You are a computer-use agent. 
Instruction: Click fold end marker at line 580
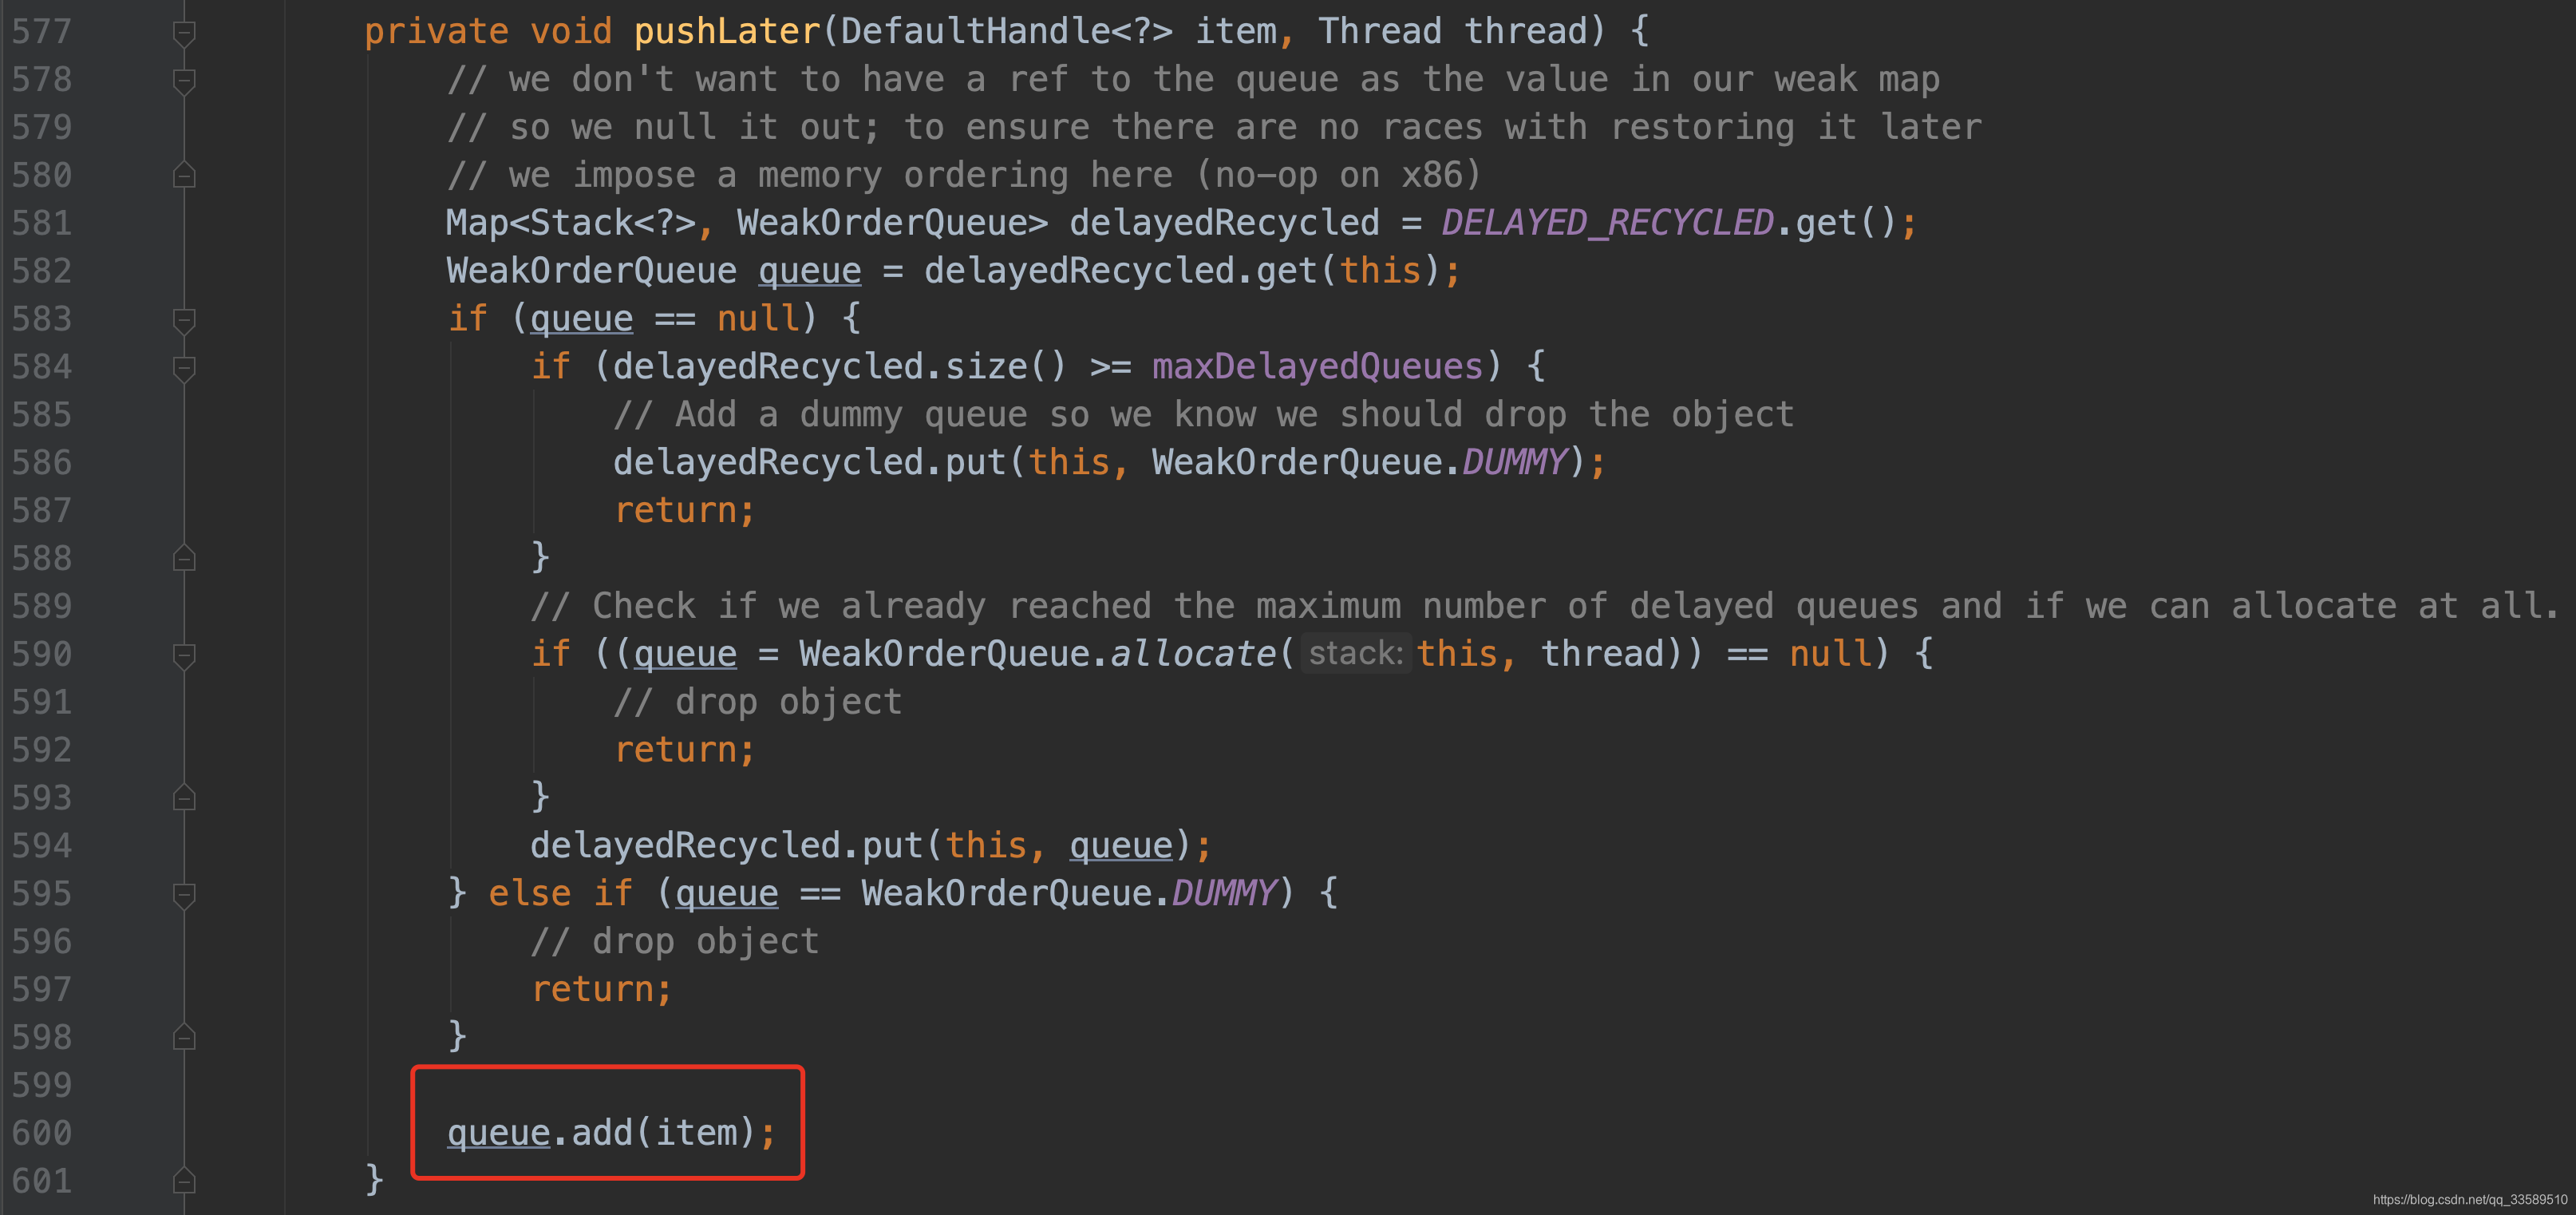click(x=184, y=176)
